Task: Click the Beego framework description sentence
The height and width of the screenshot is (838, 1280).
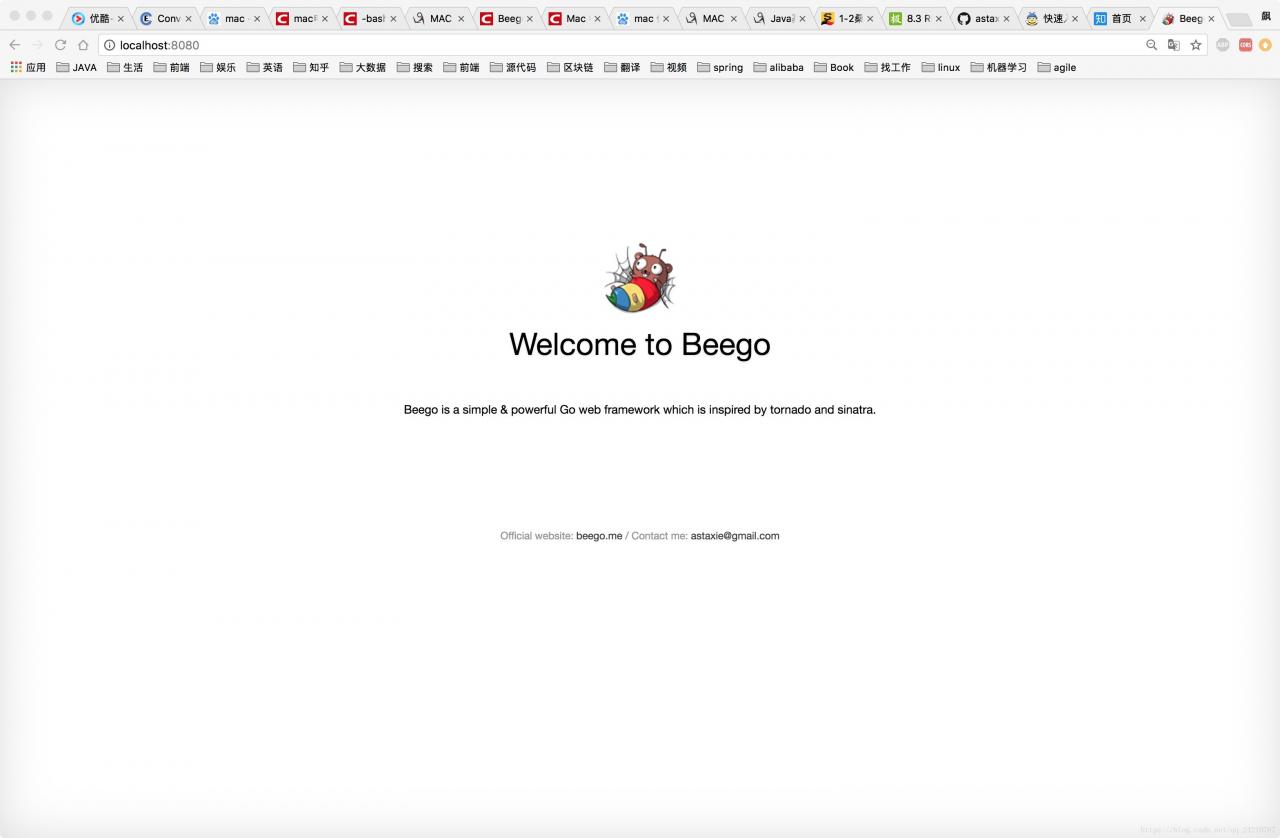Action: pyautogui.click(x=640, y=410)
